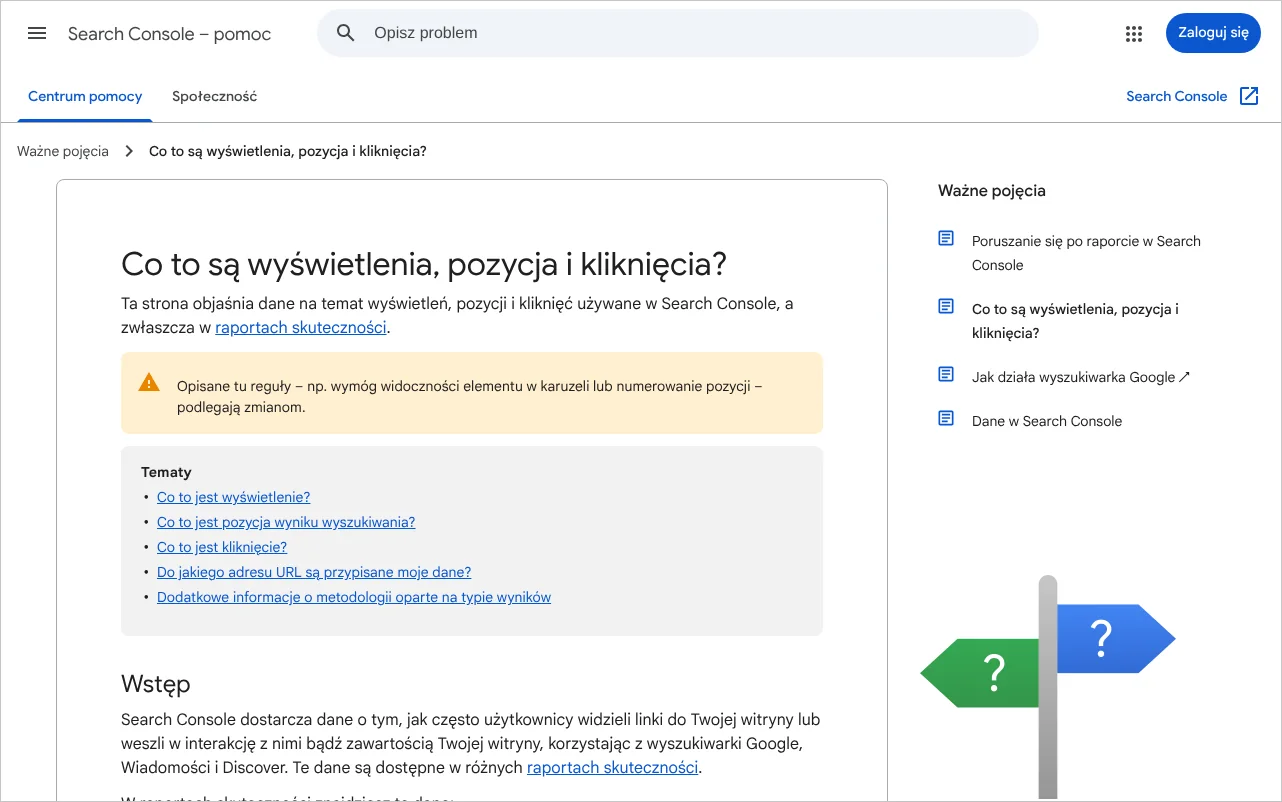Image resolution: width=1282 pixels, height=802 pixels.
Task: Open Jak działa wyszukiwarka Google article
Action: coord(1081,377)
